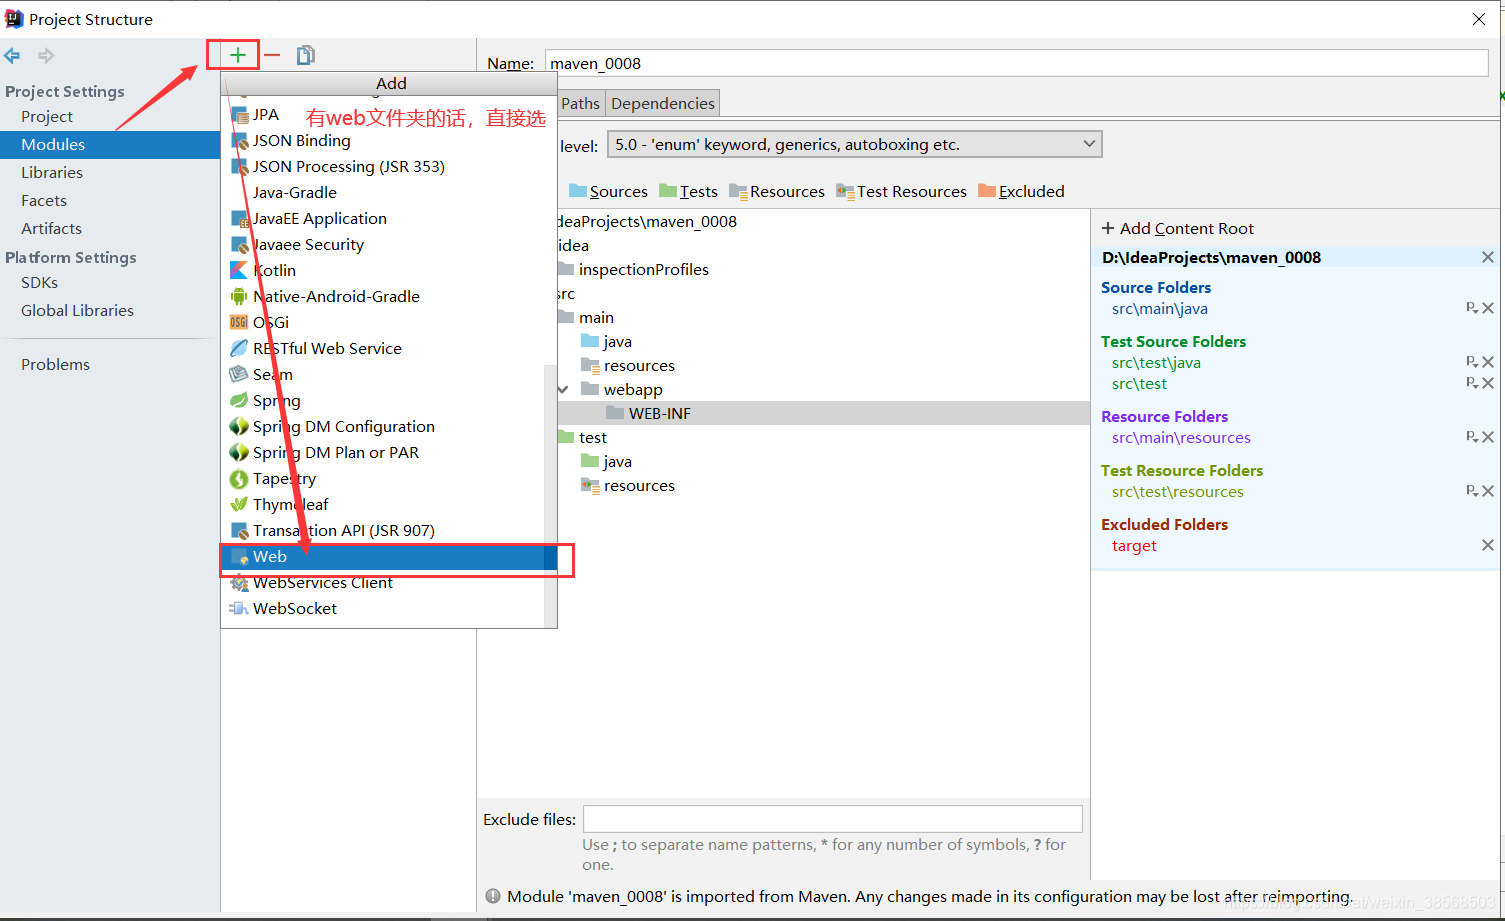Edit properties of src\main\resources
The image size is (1505, 921).
1472,436
